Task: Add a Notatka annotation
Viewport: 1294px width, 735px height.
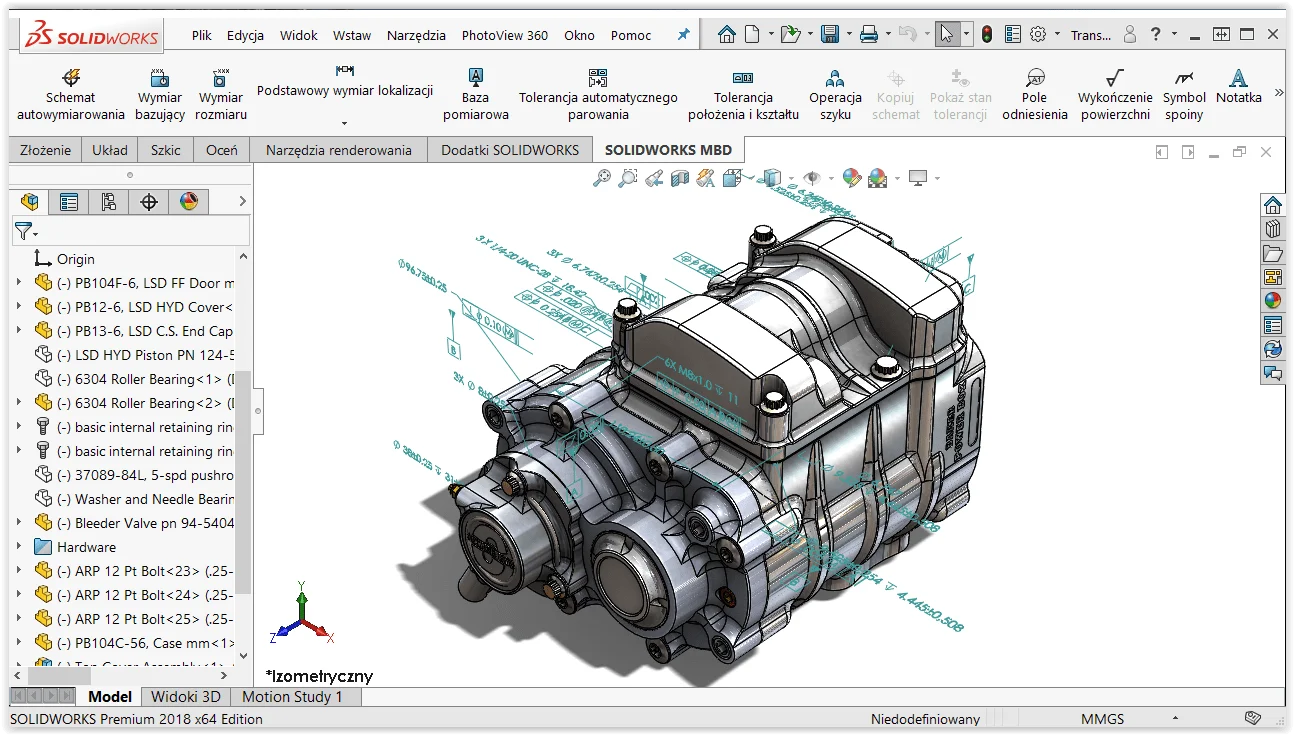Action: tap(1238, 86)
